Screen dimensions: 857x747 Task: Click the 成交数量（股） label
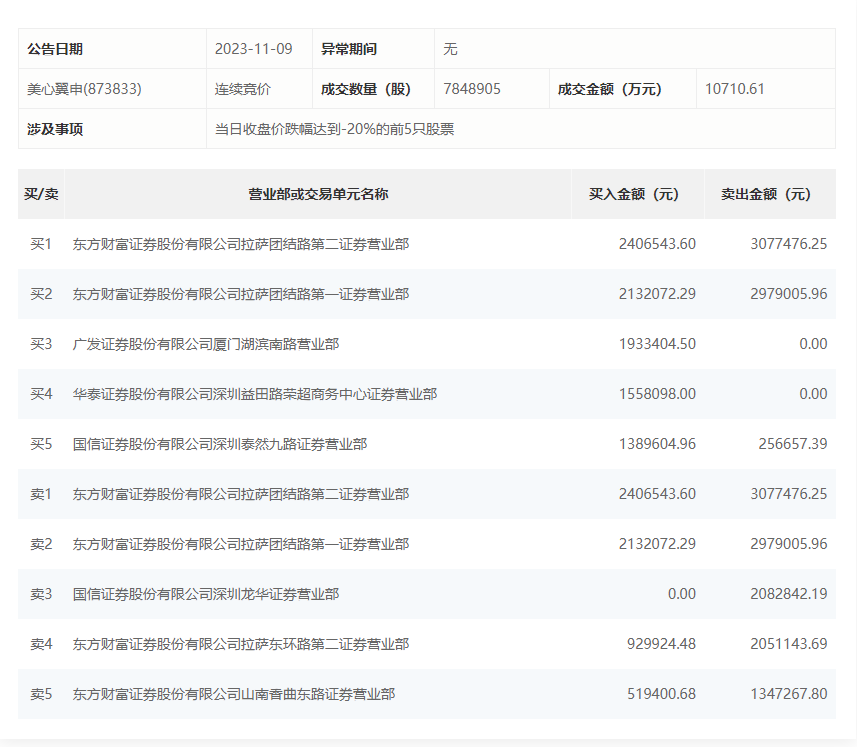tap(366, 89)
